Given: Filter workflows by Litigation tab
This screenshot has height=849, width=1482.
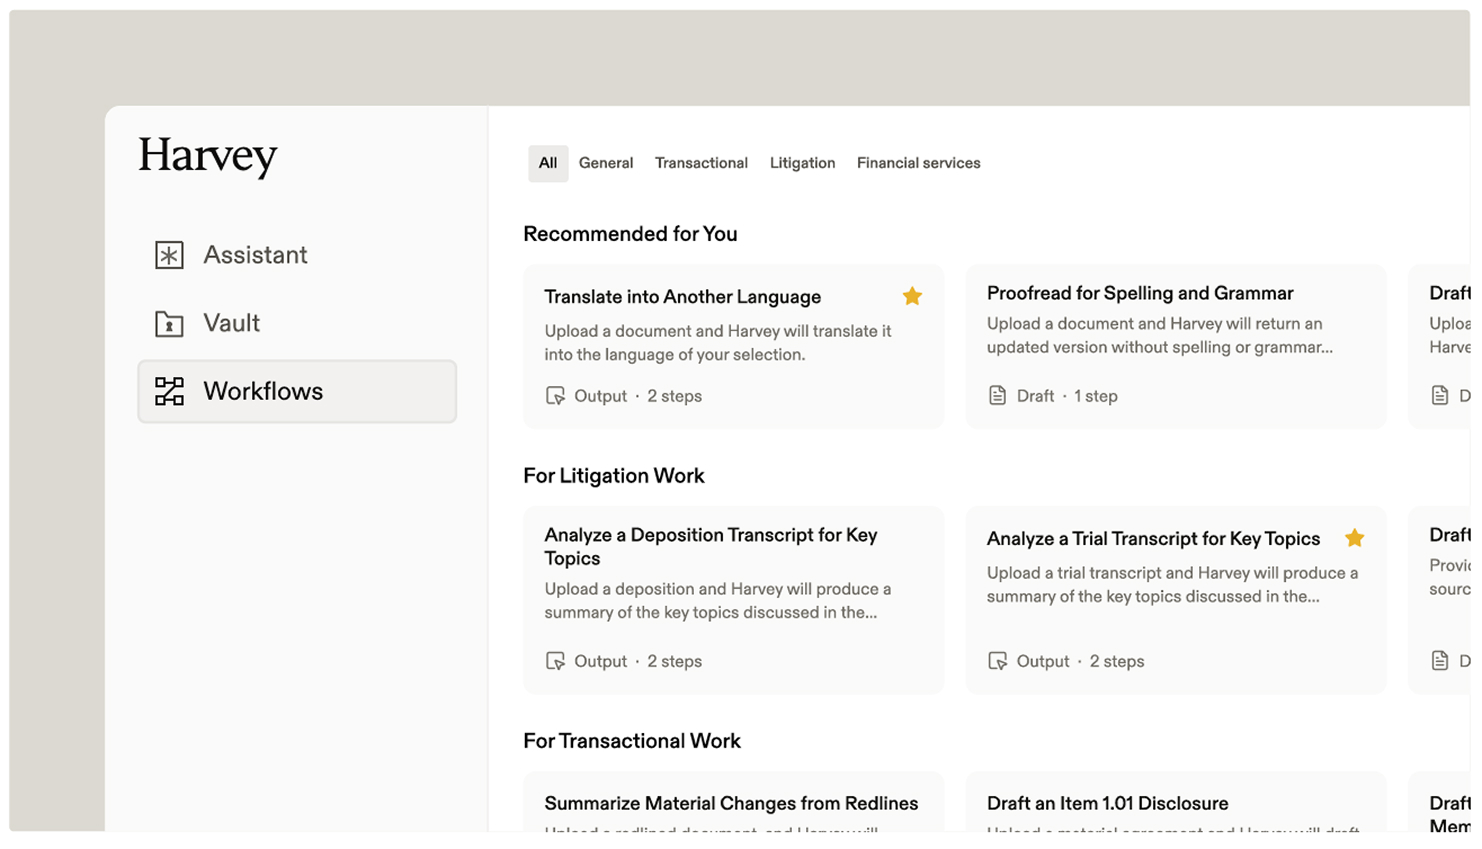Looking at the screenshot, I should [x=802, y=163].
